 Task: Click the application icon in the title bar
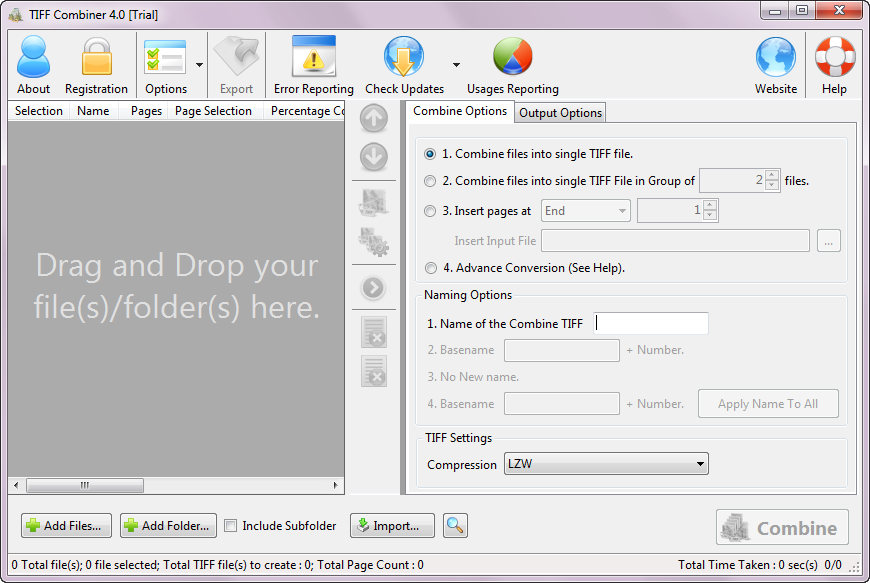(16, 14)
